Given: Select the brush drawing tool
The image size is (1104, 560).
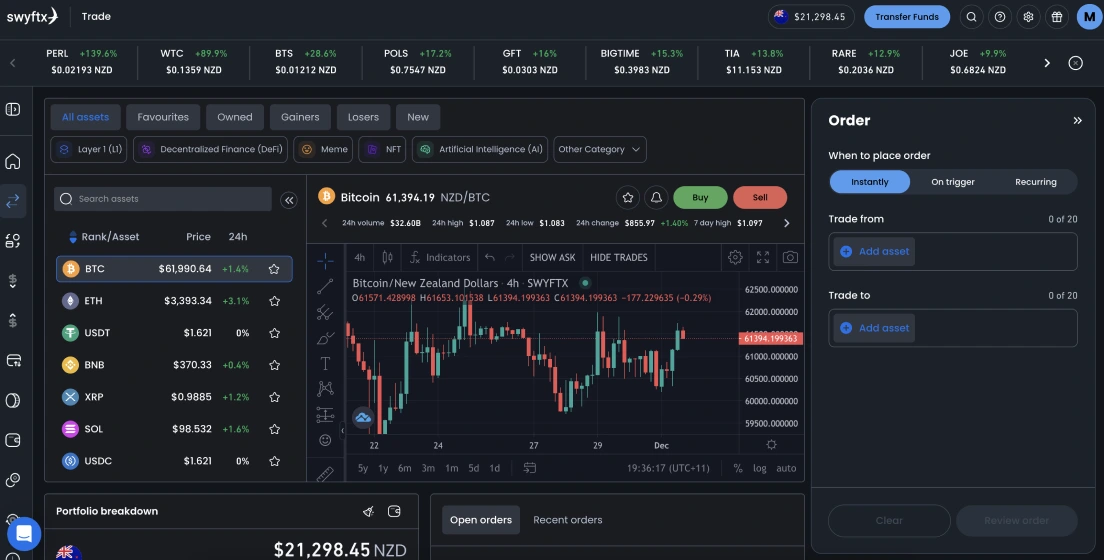Looking at the screenshot, I should tap(325, 338).
